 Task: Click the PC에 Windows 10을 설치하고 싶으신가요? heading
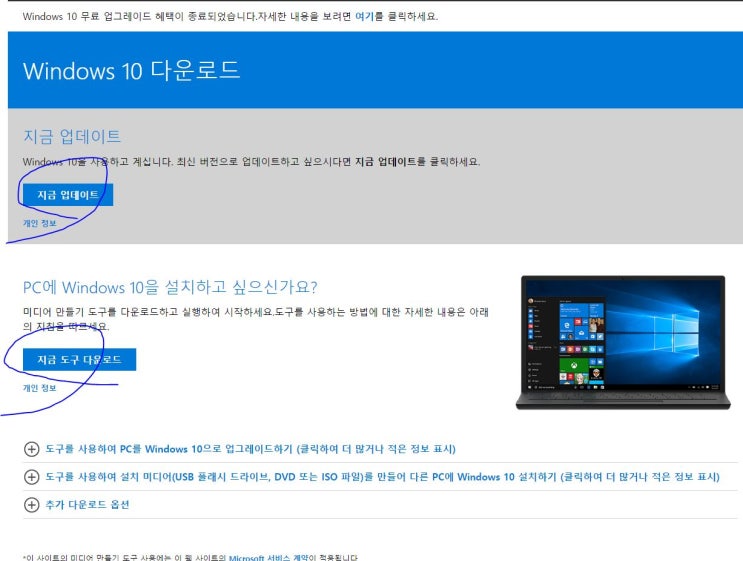170,287
